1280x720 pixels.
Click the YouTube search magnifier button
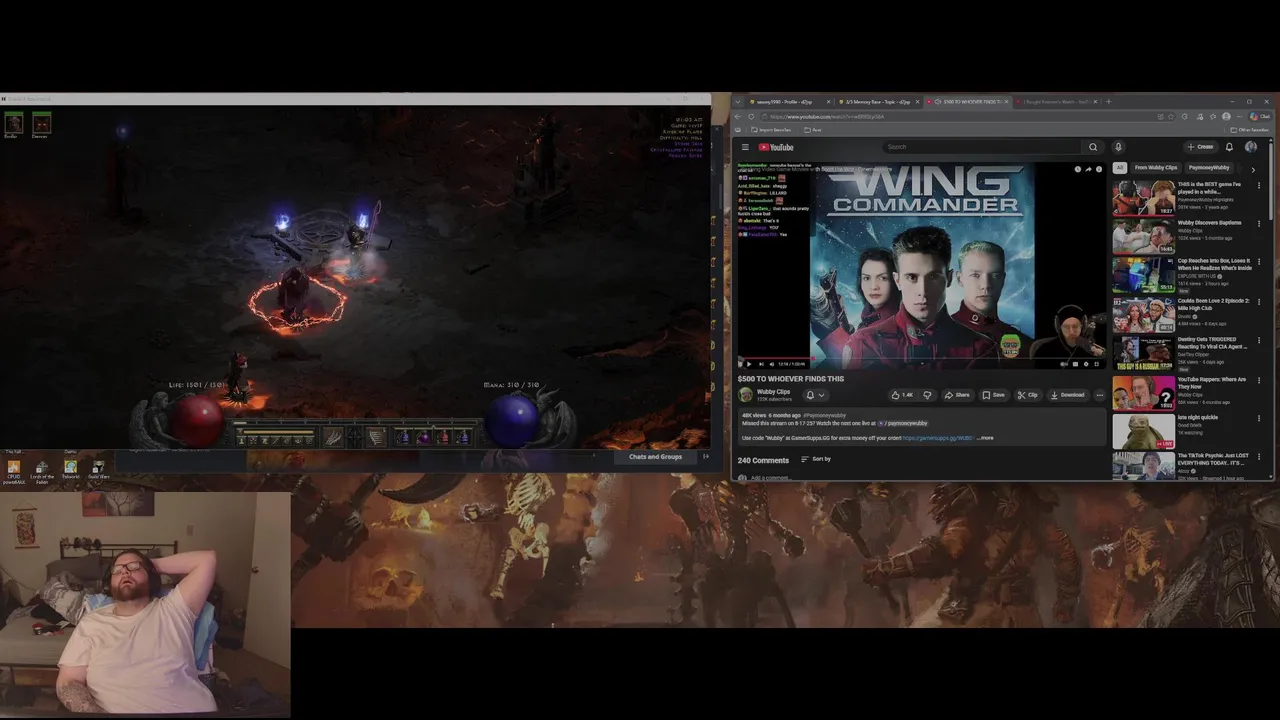tap(1093, 147)
